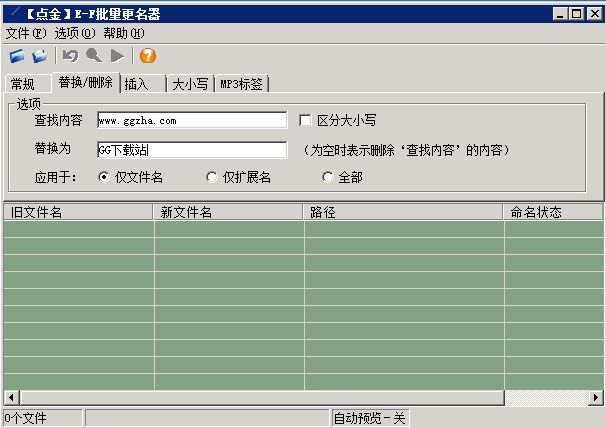Image resolution: width=606 pixels, height=428 pixels.
Task: Select the 全部 radio button
Action: [327, 177]
